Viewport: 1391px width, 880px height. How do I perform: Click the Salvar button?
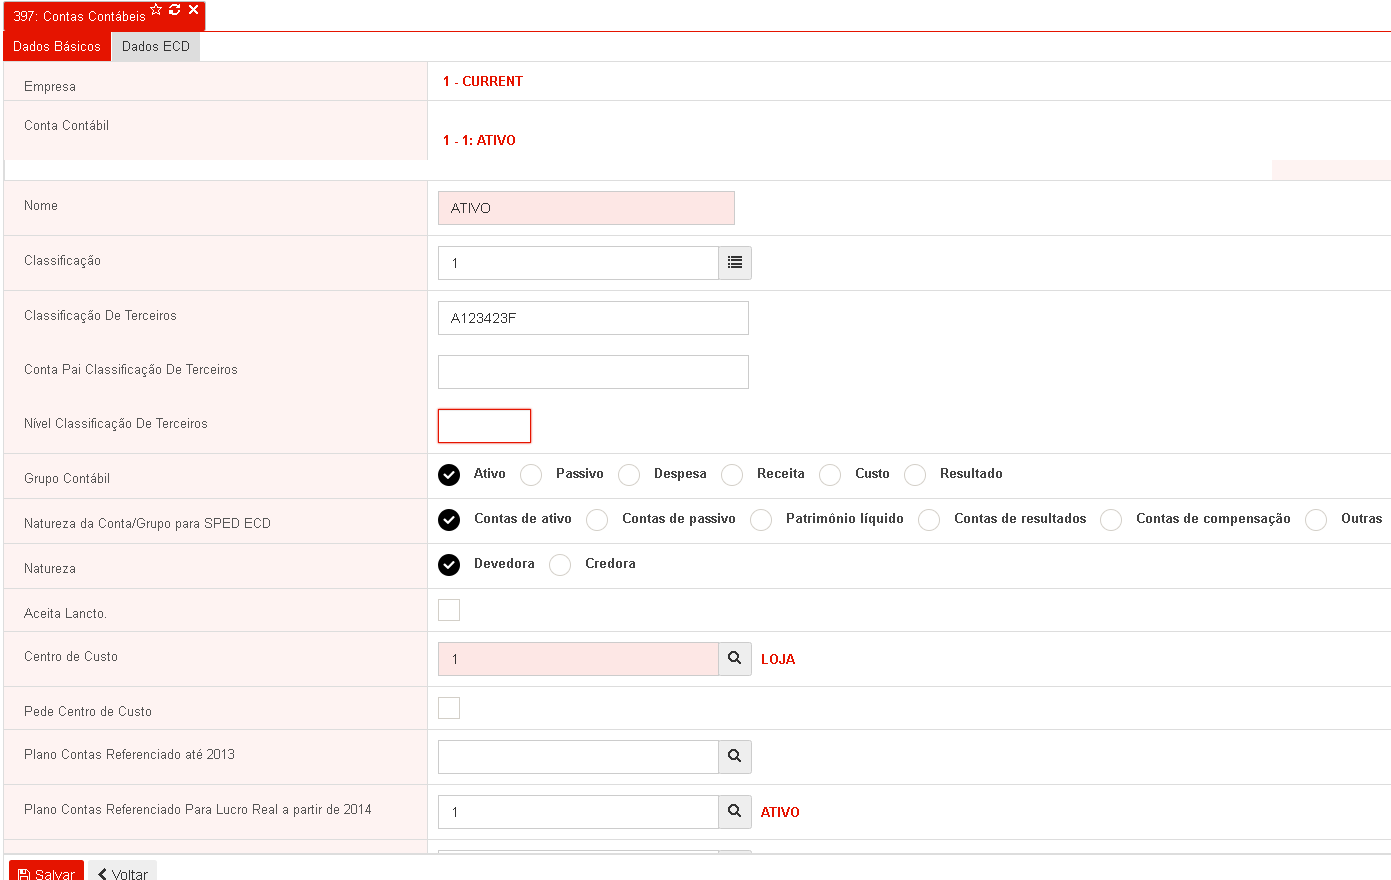[x=46, y=871]
